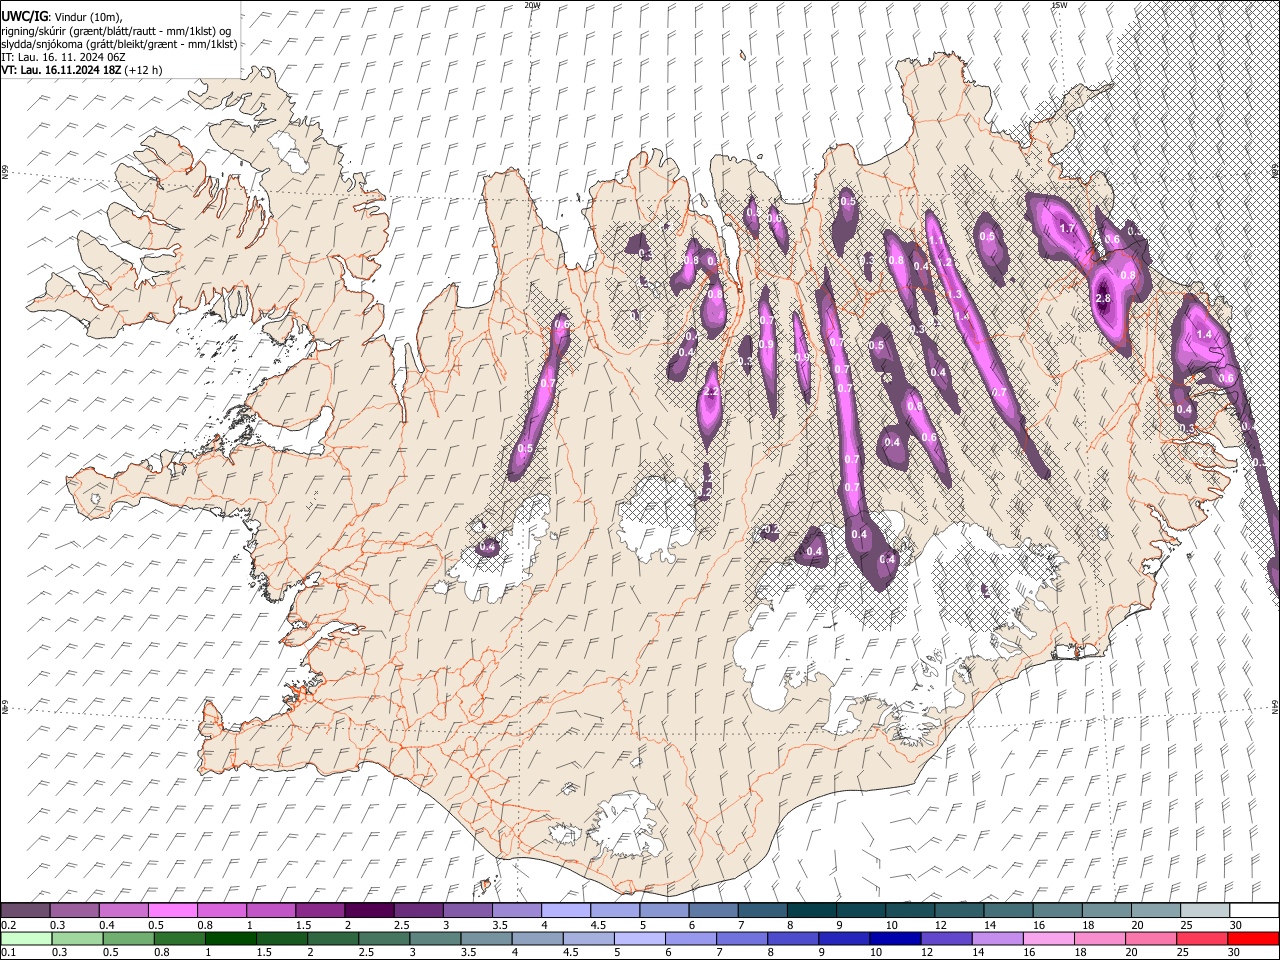The height and width of the screenshot is (960, 1280).
Task: Click the '1.7' precipitation value on the map
Action: pos(1067,229)
